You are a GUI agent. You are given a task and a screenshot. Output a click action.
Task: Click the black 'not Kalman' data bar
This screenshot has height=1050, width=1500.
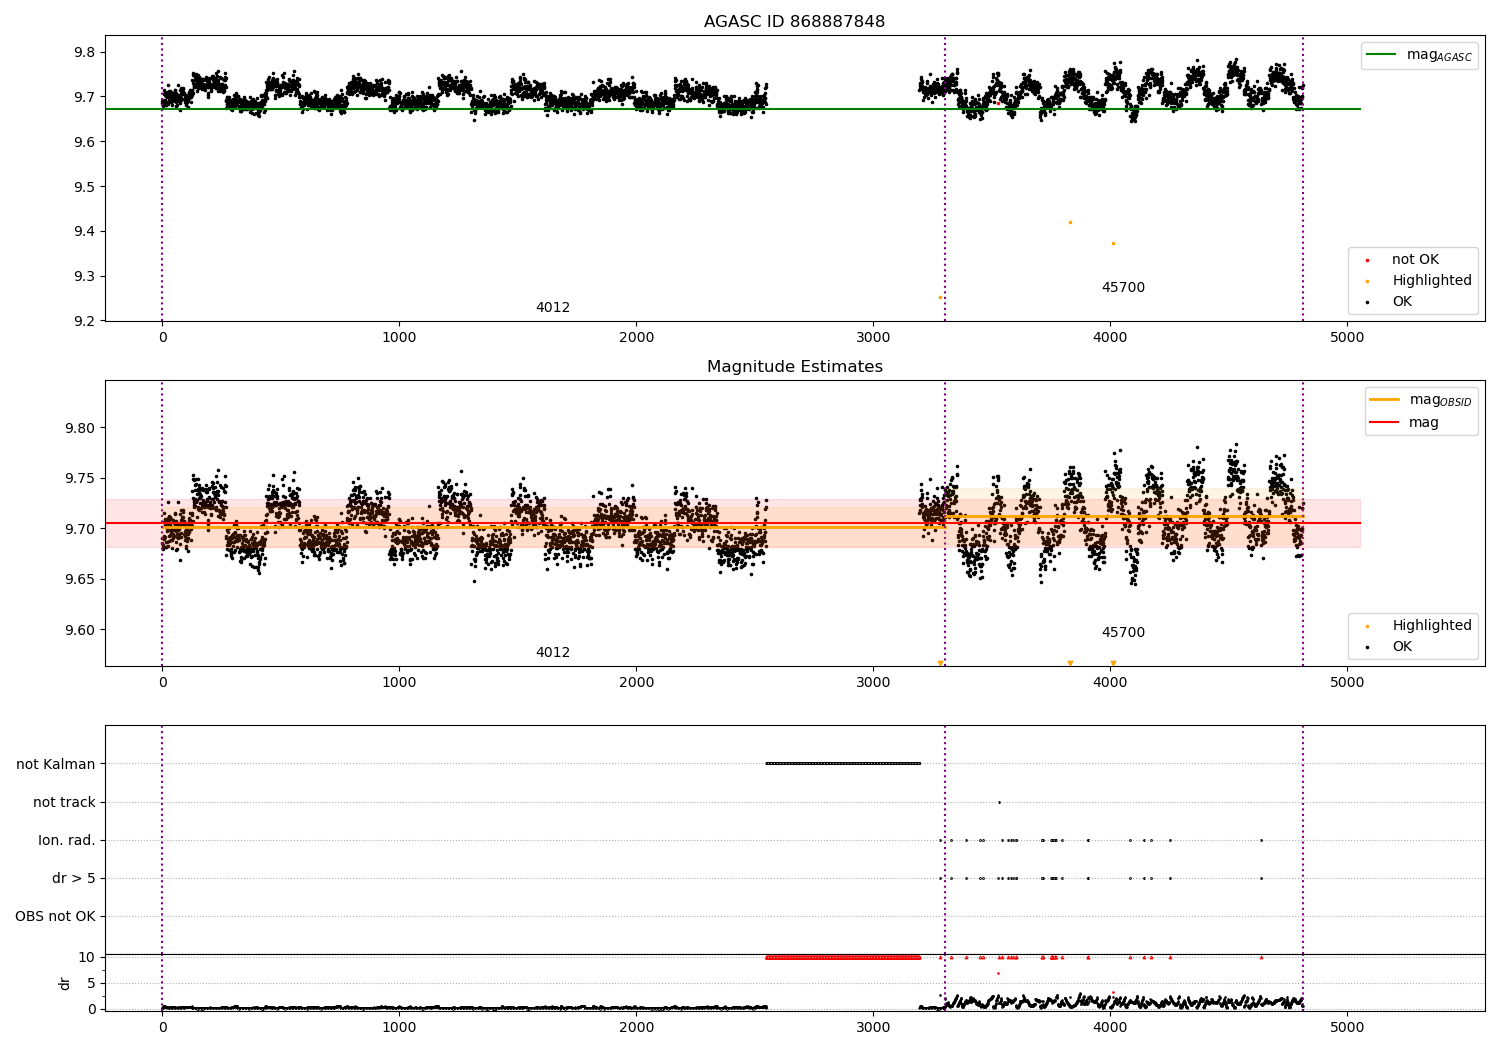tap(843, 764)
